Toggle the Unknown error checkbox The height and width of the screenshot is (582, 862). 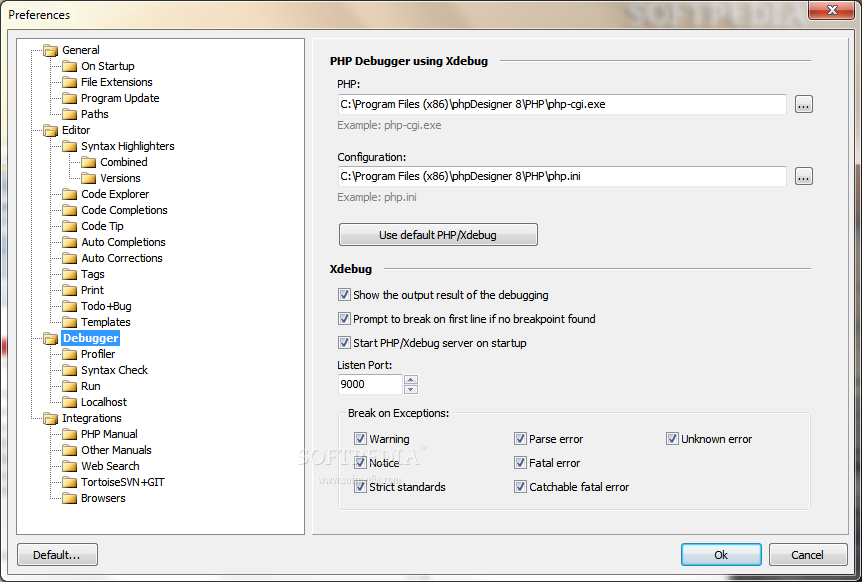tap(672, 439)
